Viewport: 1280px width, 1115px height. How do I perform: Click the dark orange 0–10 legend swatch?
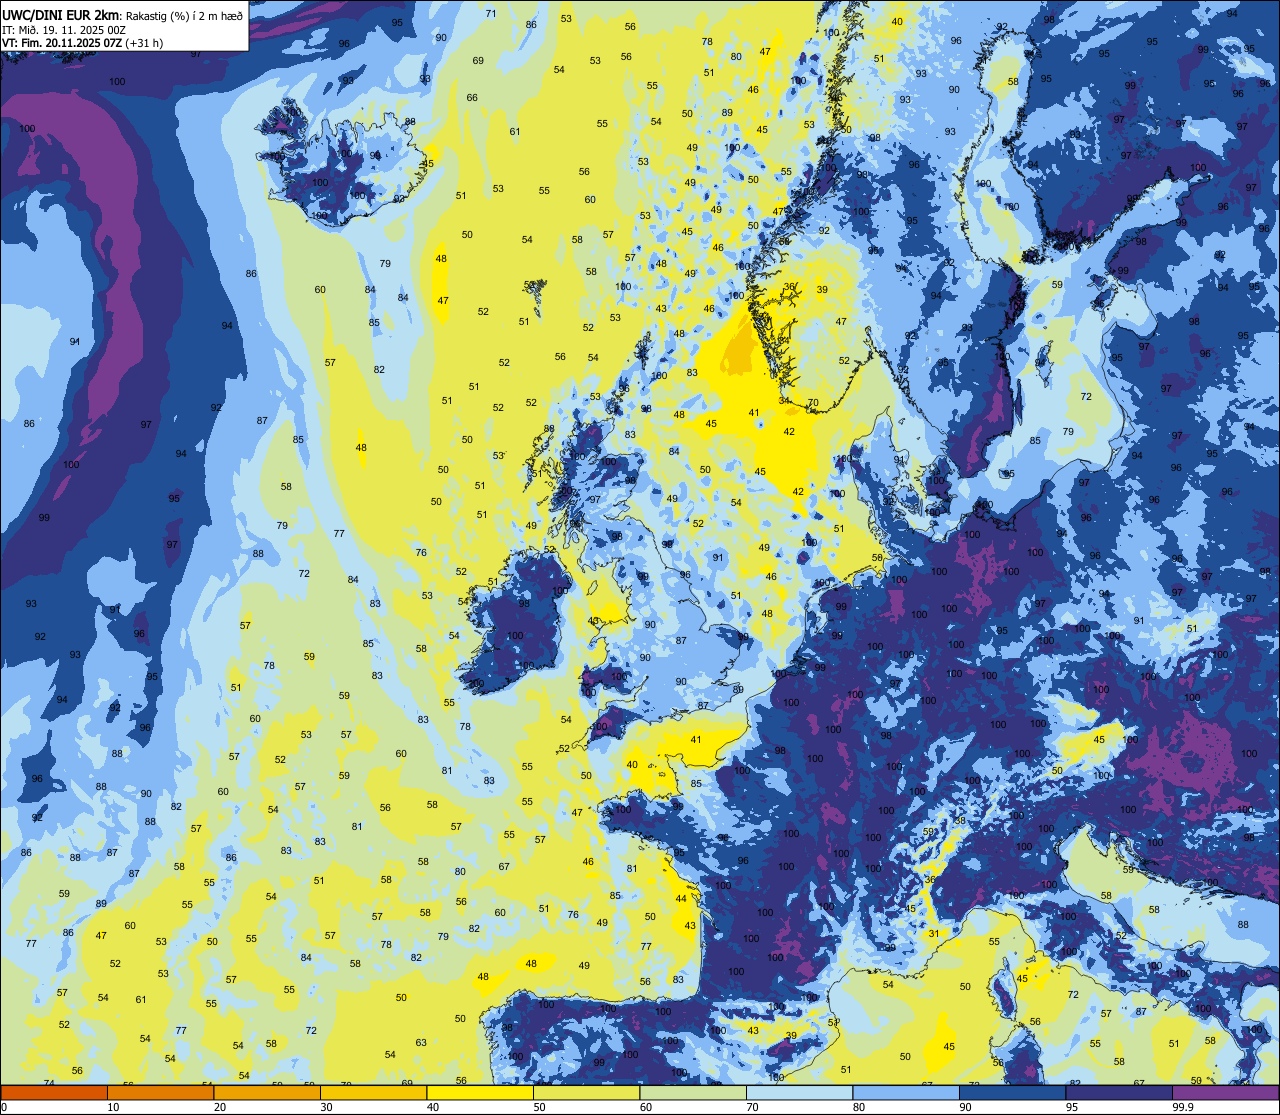point(54,1092)
